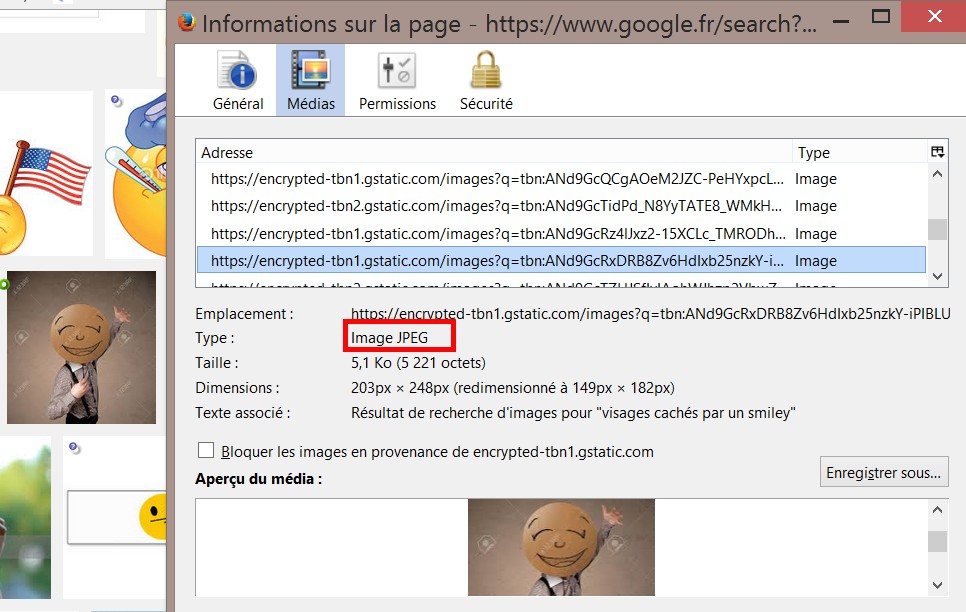Click the Image JPEG type value
This screenshot has width=966, height=612.
tap(389, 338)
